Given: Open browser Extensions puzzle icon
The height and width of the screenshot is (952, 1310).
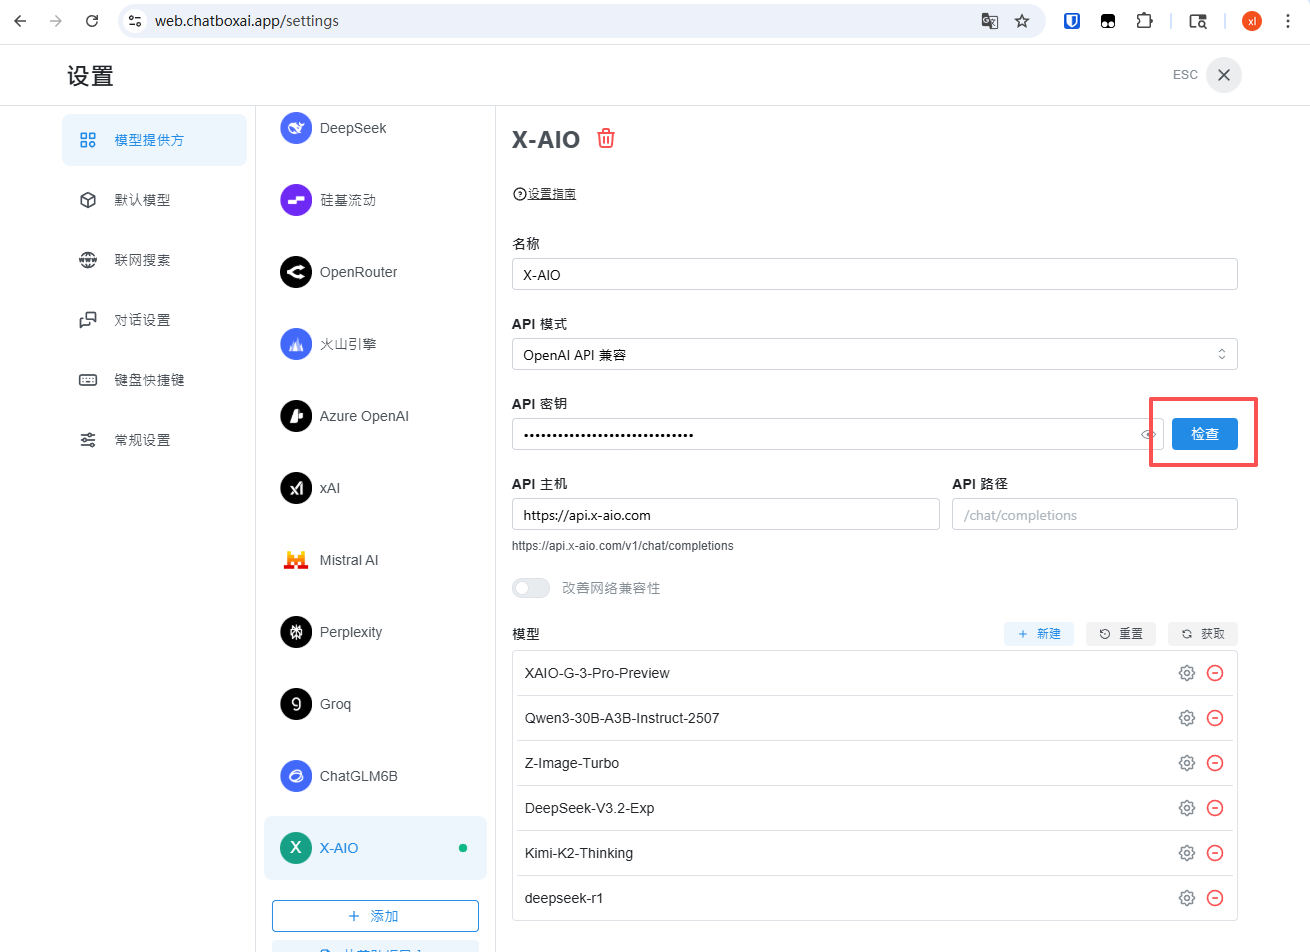Looking at the screenshot, I should click(1145, 21).
